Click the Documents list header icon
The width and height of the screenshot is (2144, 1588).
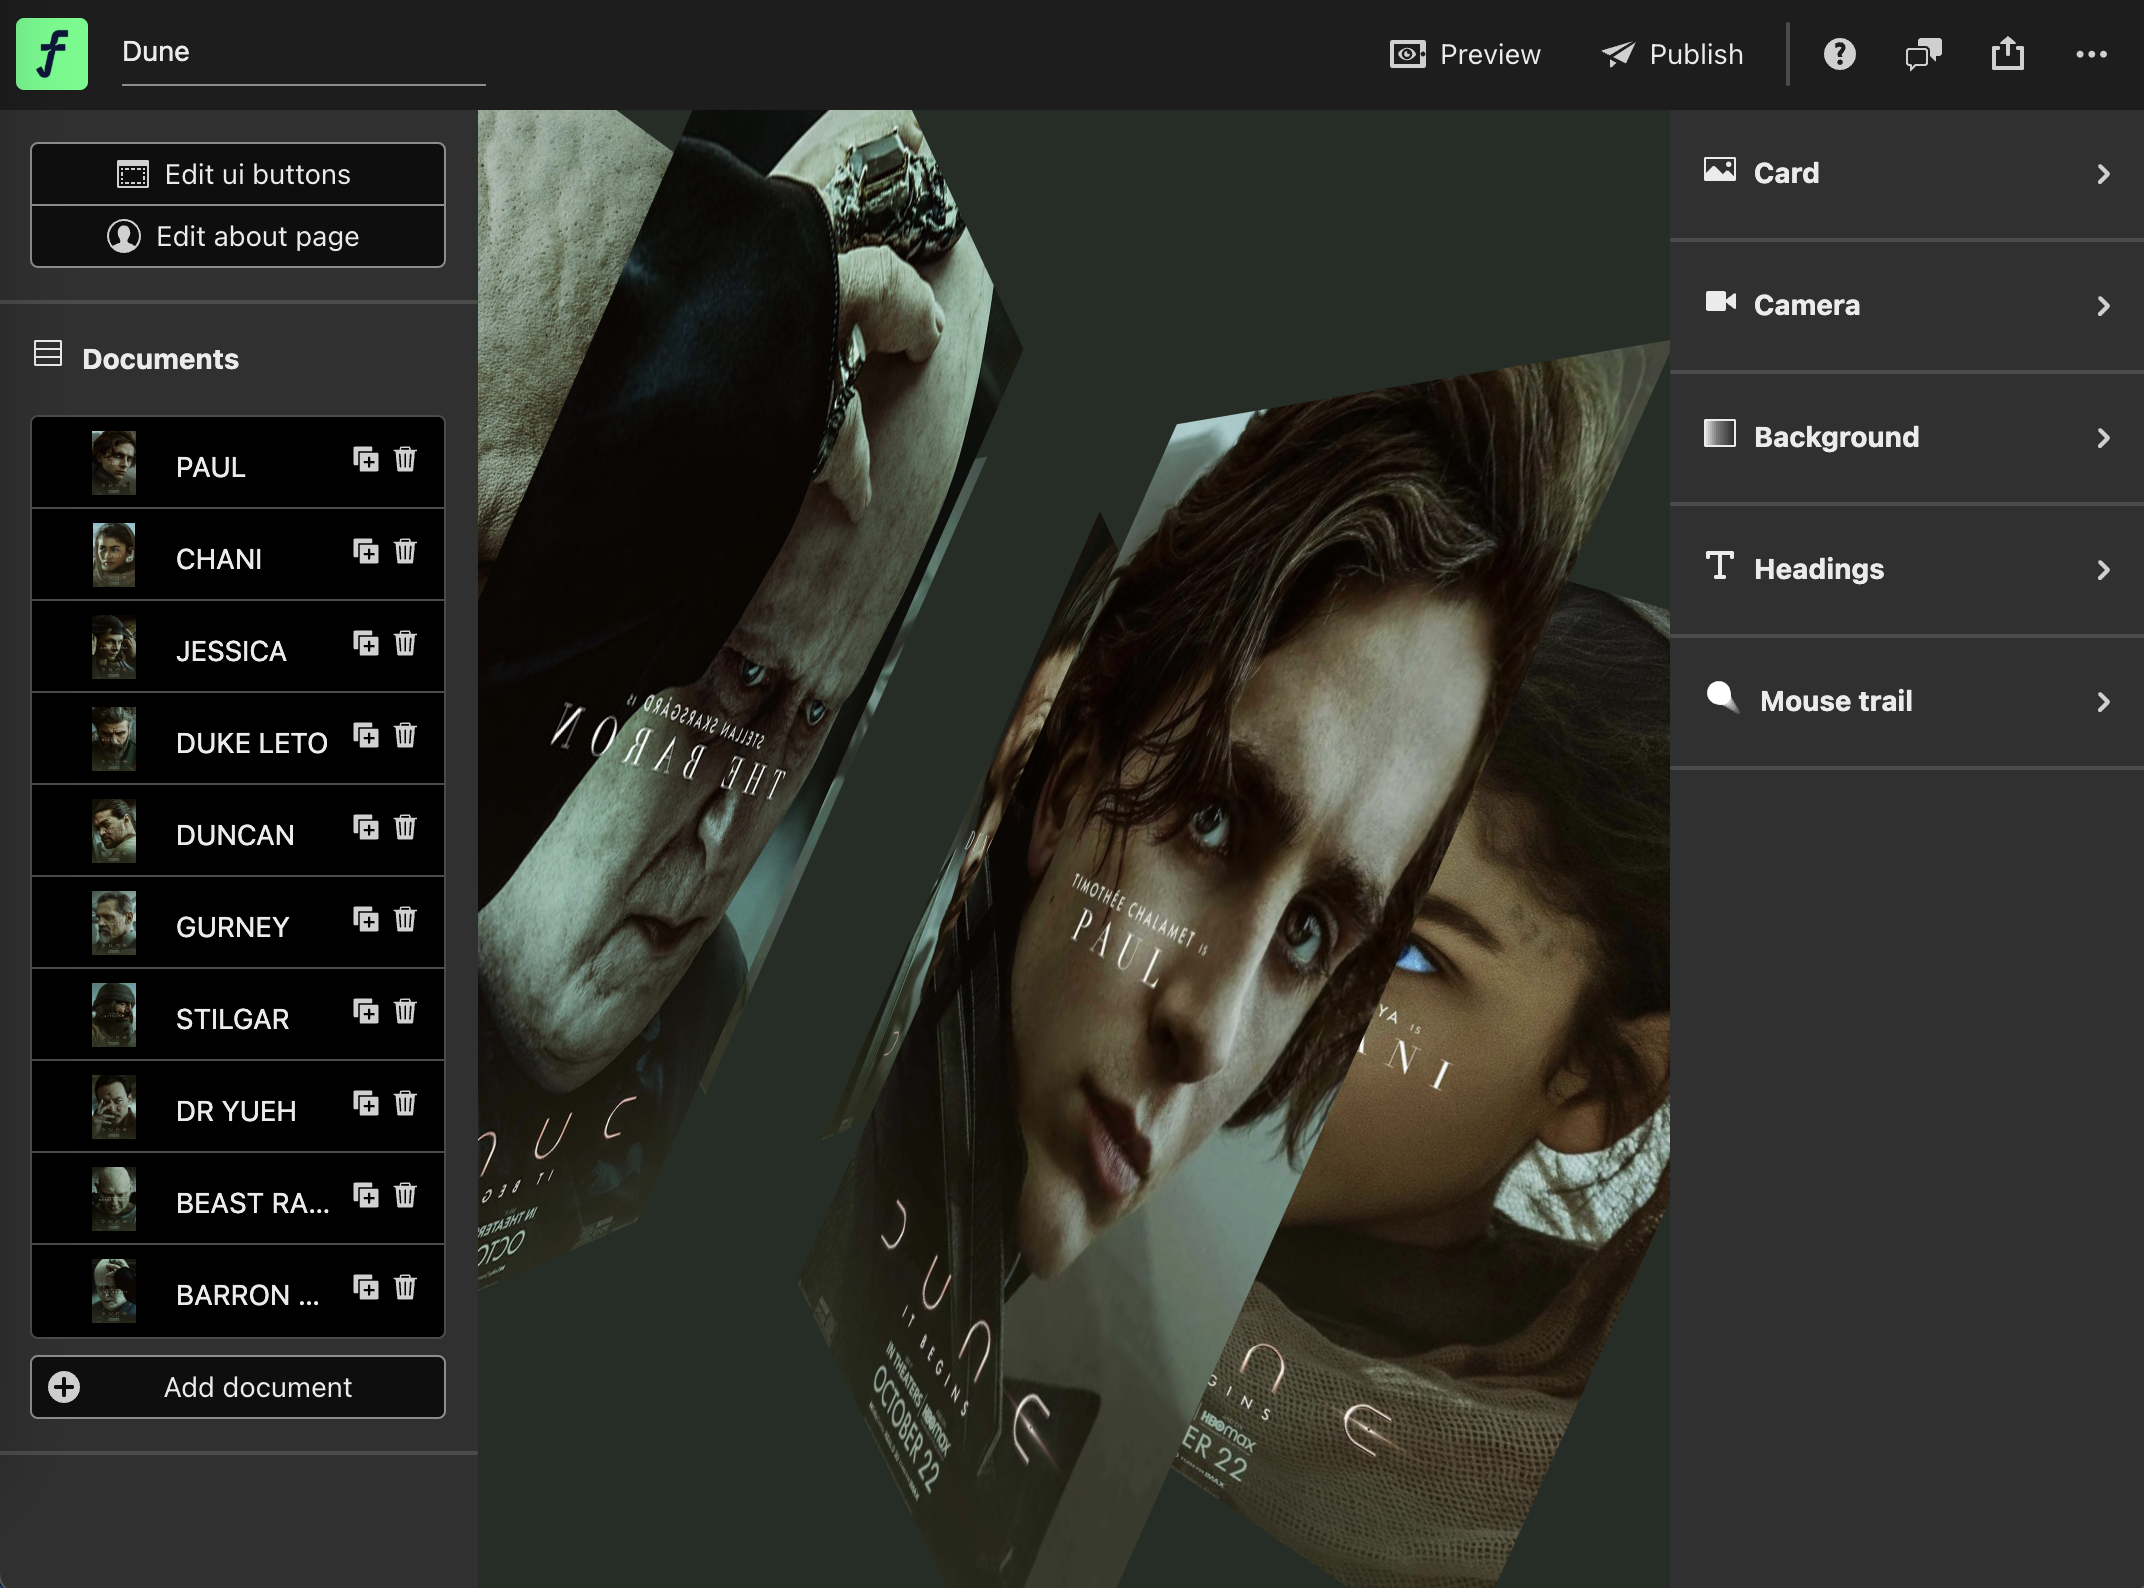coord(48,354)
